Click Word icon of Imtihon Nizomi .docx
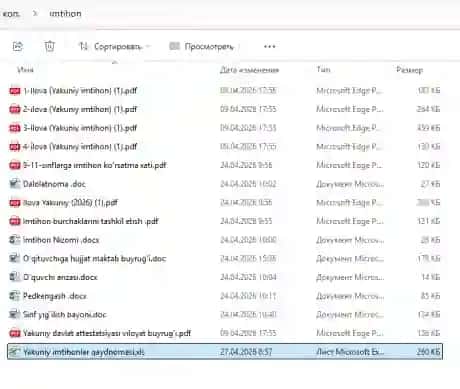This screenshot has width=460, height=389. pos(15,240)
